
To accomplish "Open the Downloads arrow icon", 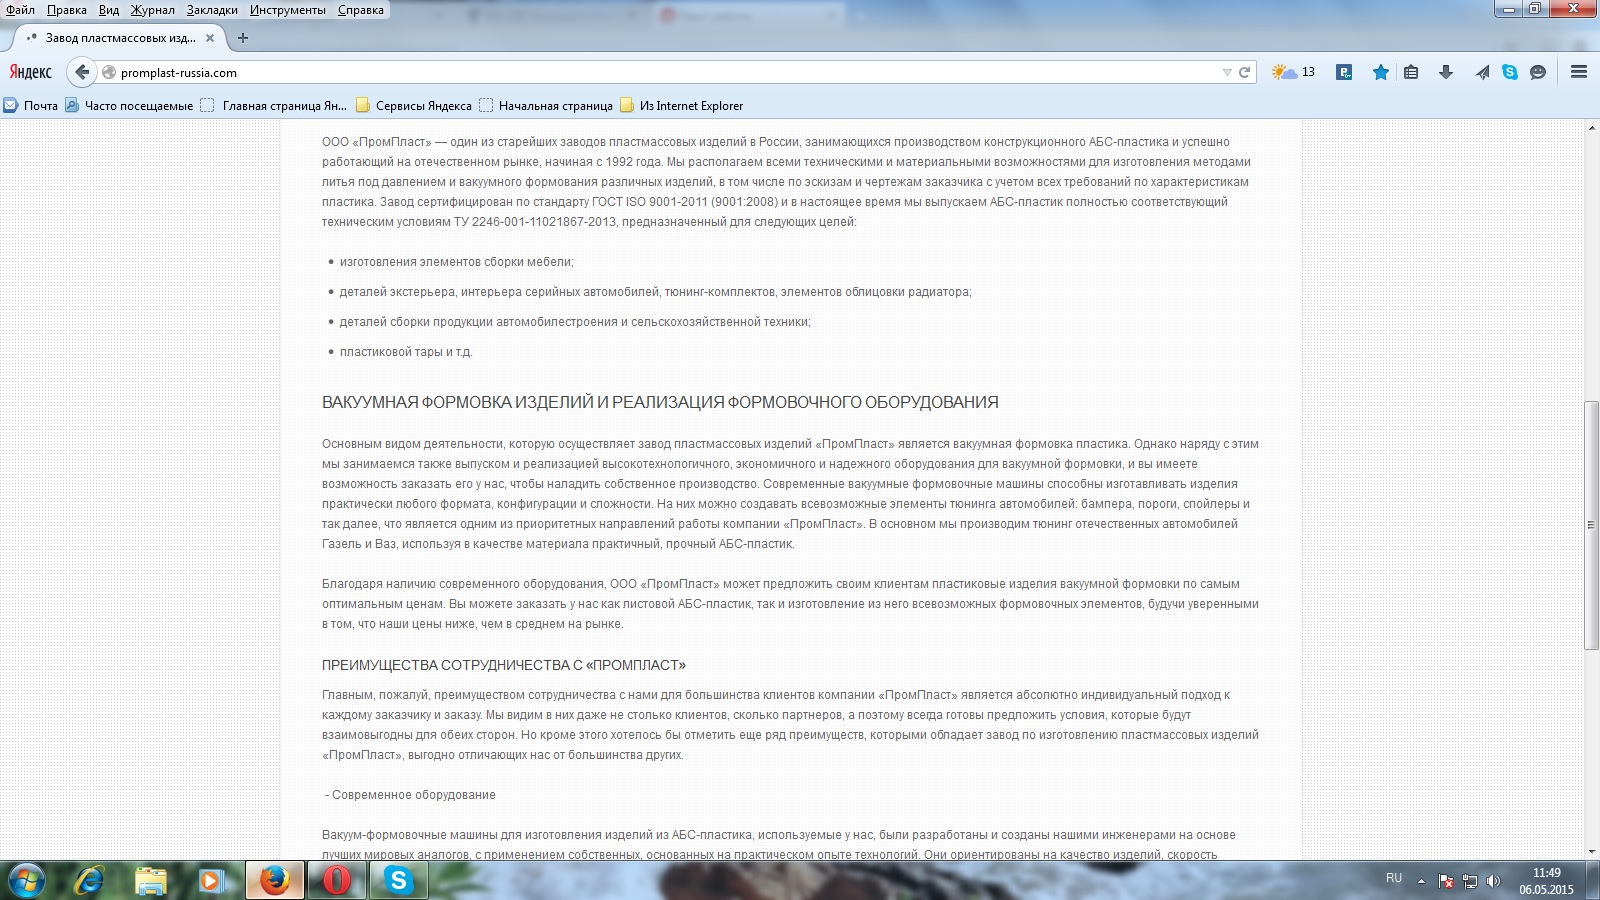I will [1445, 72].
